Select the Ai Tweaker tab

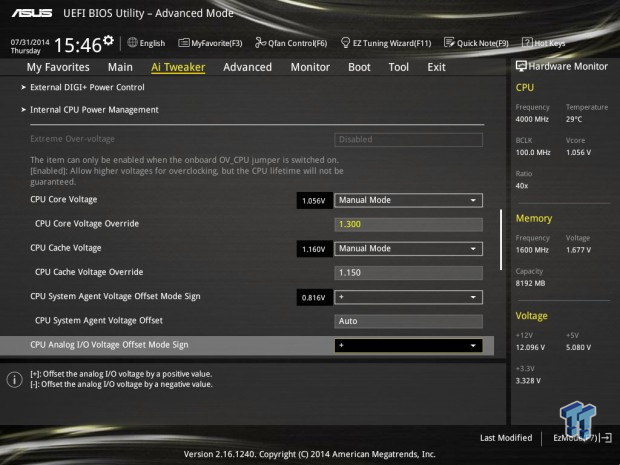pyautogui.click(x=178, y=67)
